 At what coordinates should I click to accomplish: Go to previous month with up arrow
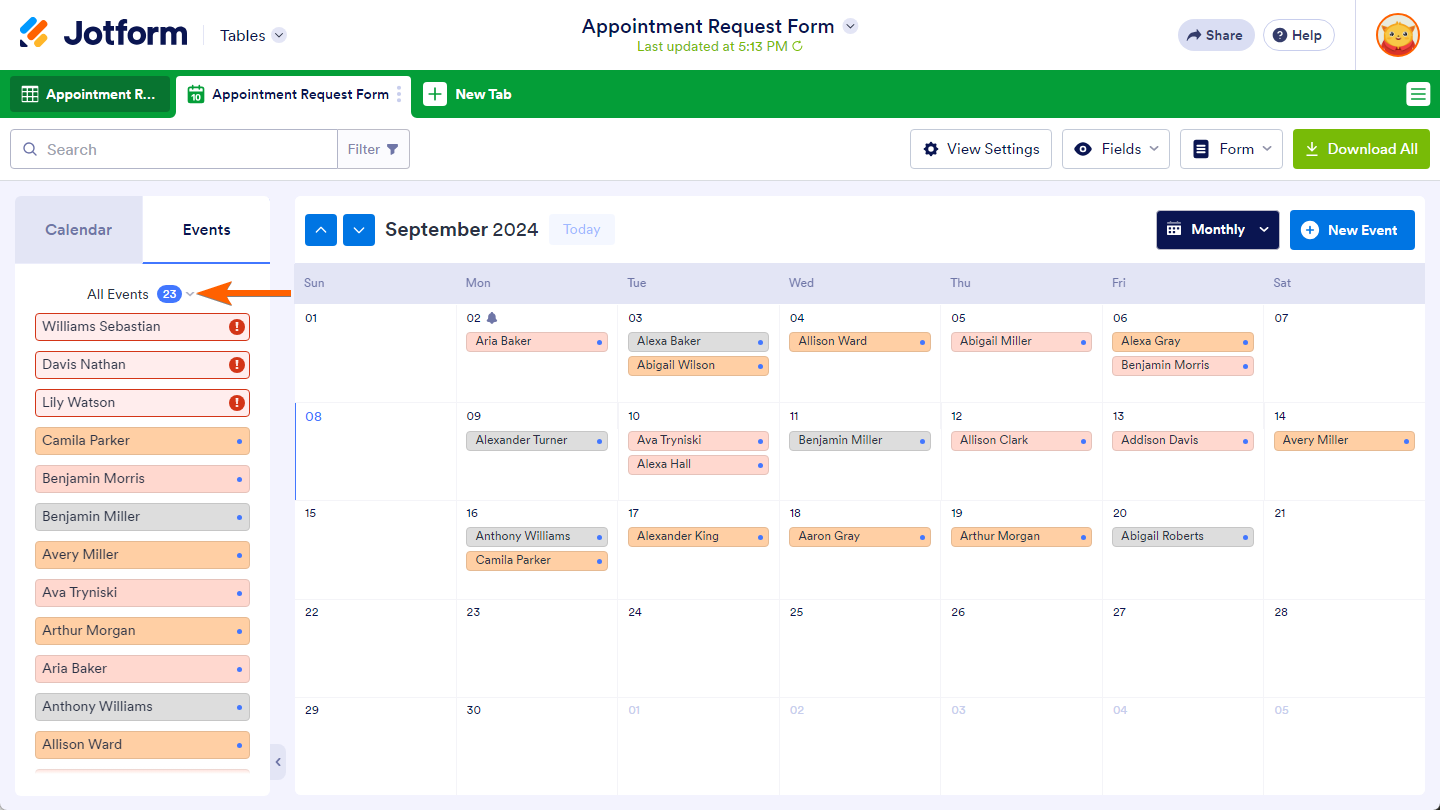click(x=321, y=230)
